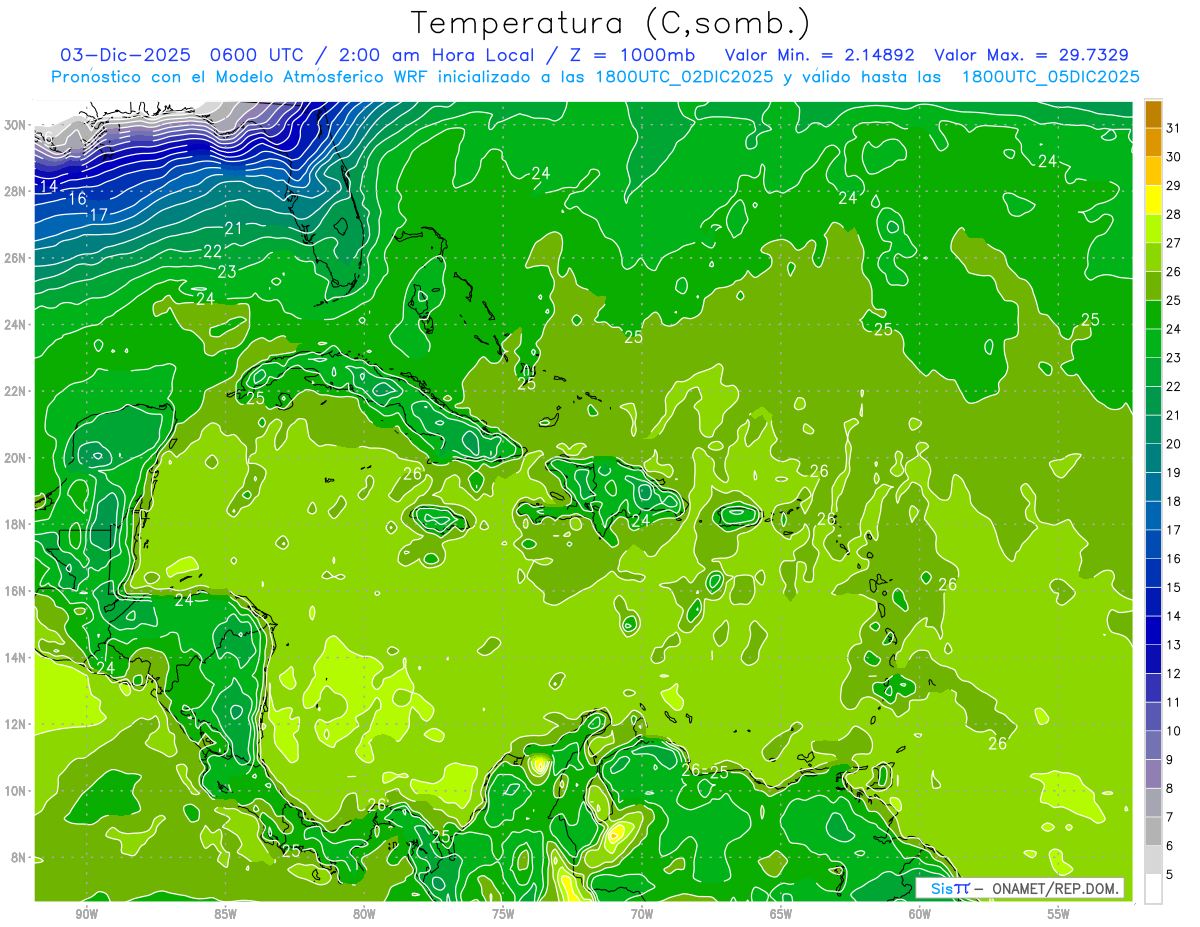This screenshot has height=927, width=1200.
Task: Click the map contour label 17
Action: pyautogui.click(x=98, y=215)
